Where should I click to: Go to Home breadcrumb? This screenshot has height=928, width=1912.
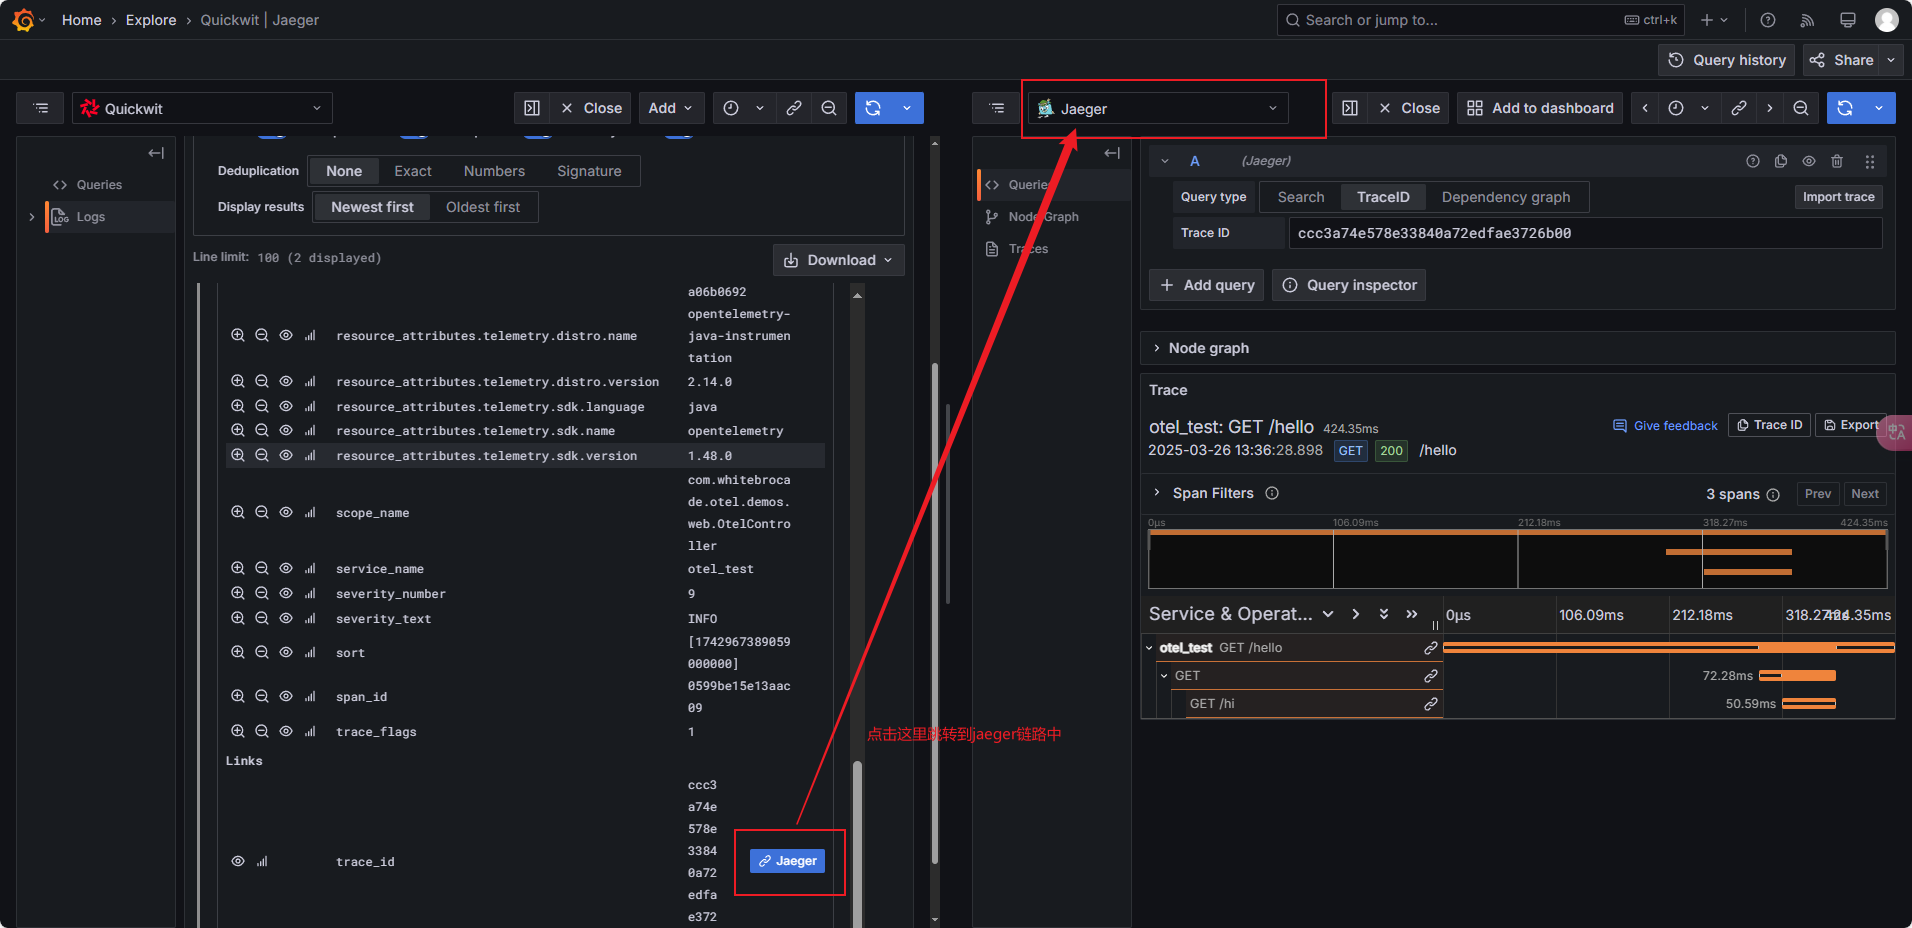pos(81,20)
